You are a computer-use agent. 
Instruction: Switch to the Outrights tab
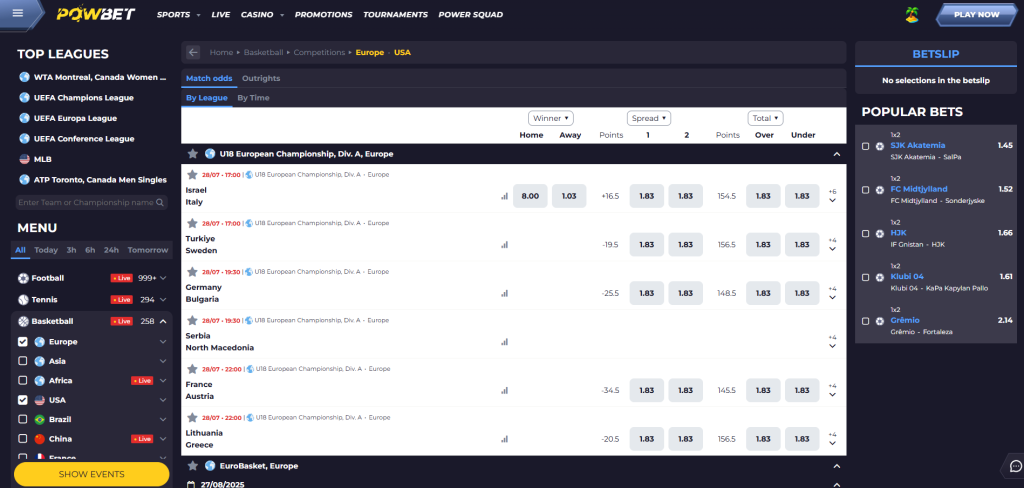[261, 78]
